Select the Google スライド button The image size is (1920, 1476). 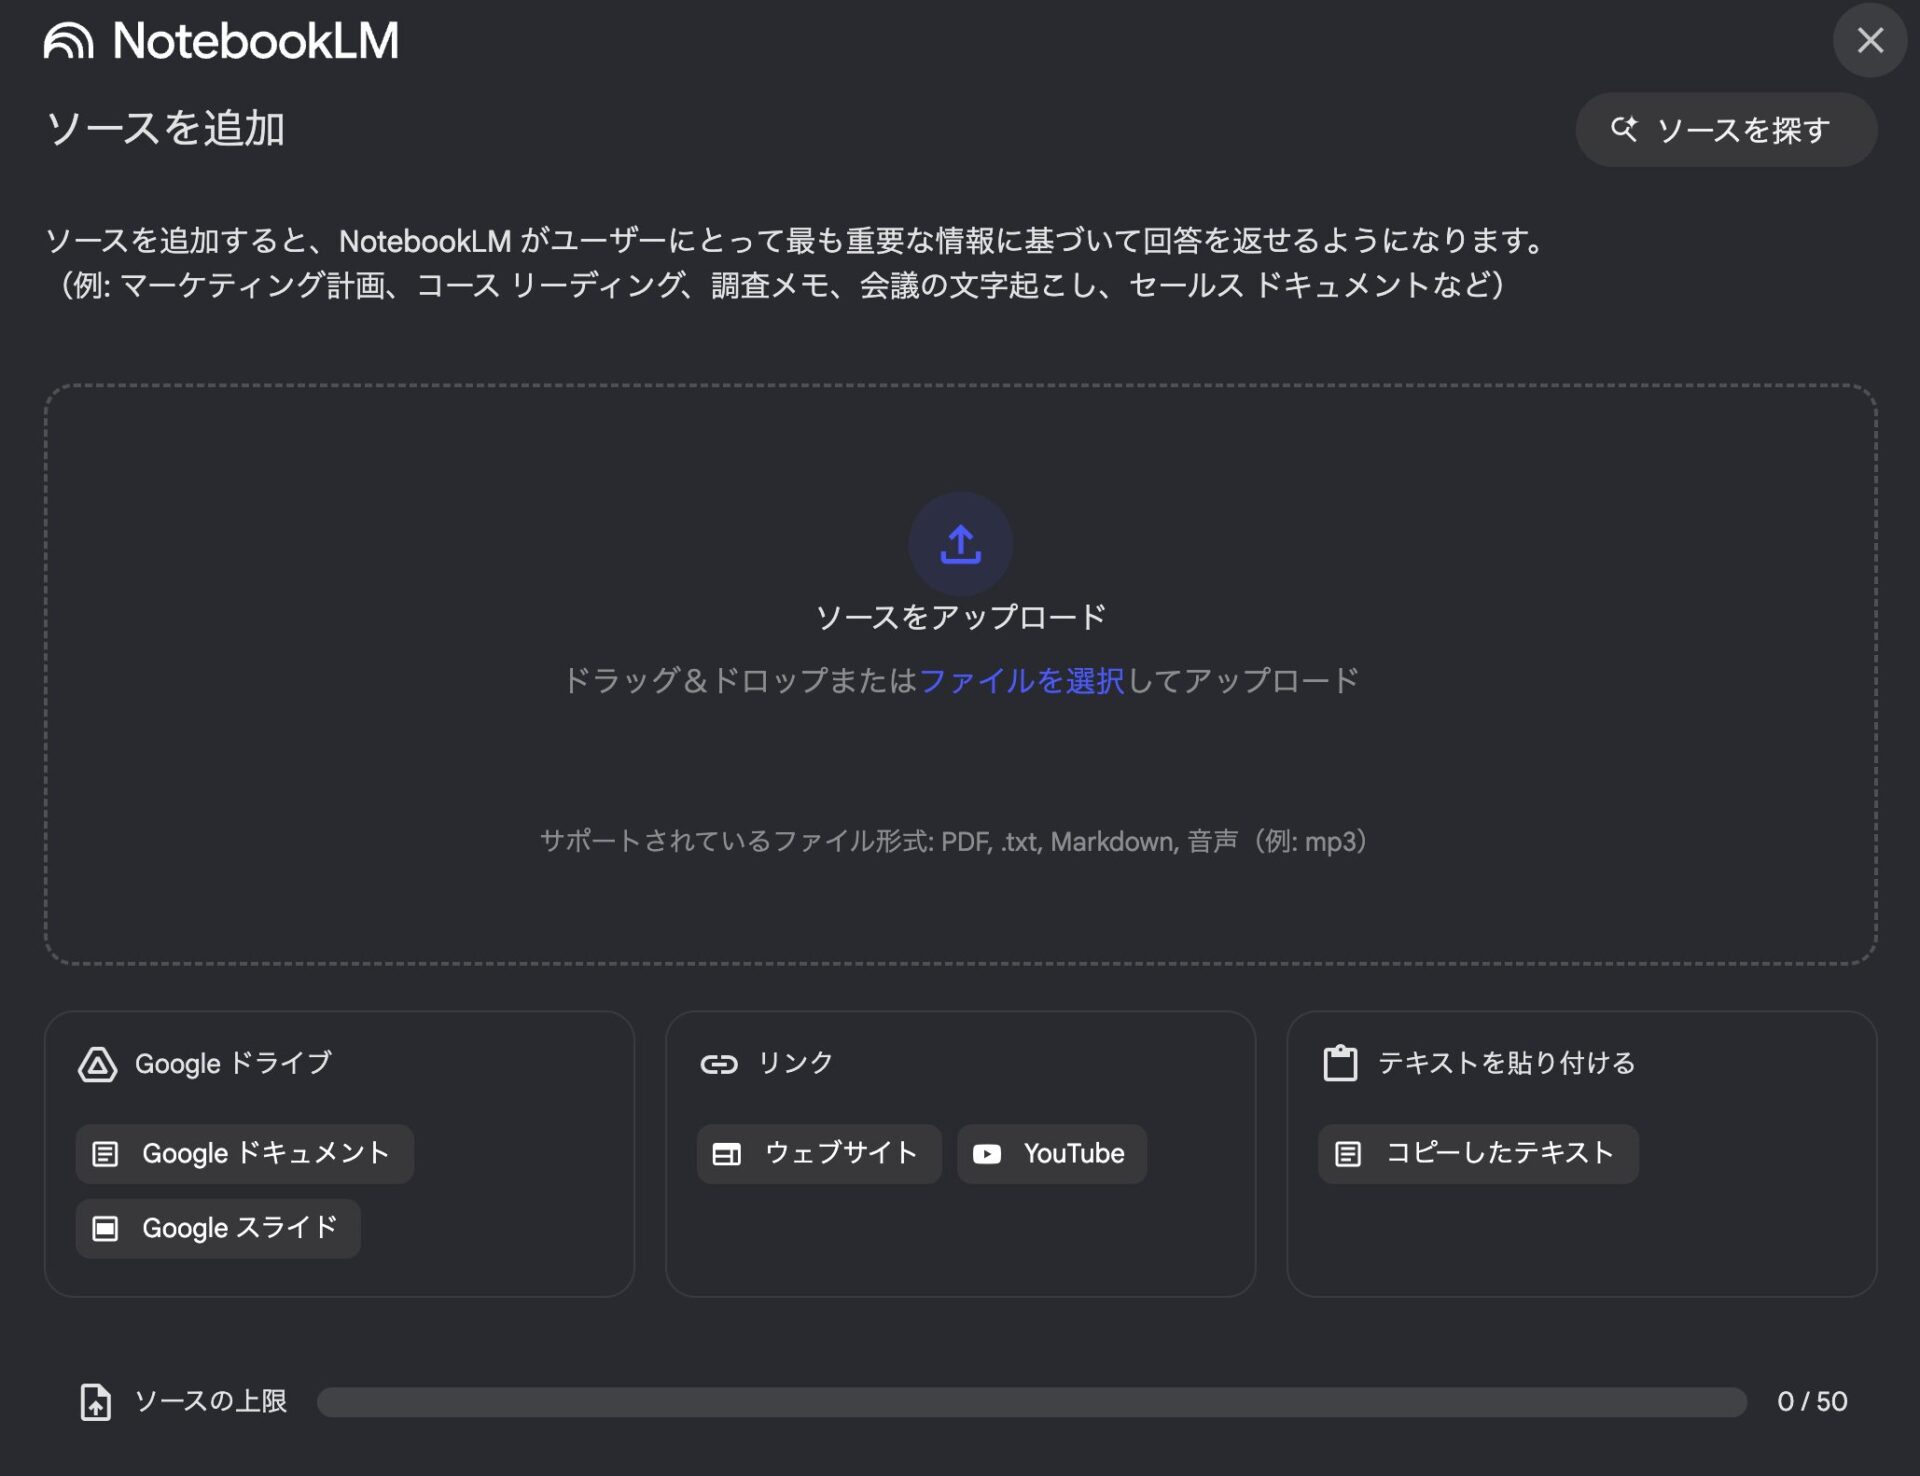[x=218, y=1228]
